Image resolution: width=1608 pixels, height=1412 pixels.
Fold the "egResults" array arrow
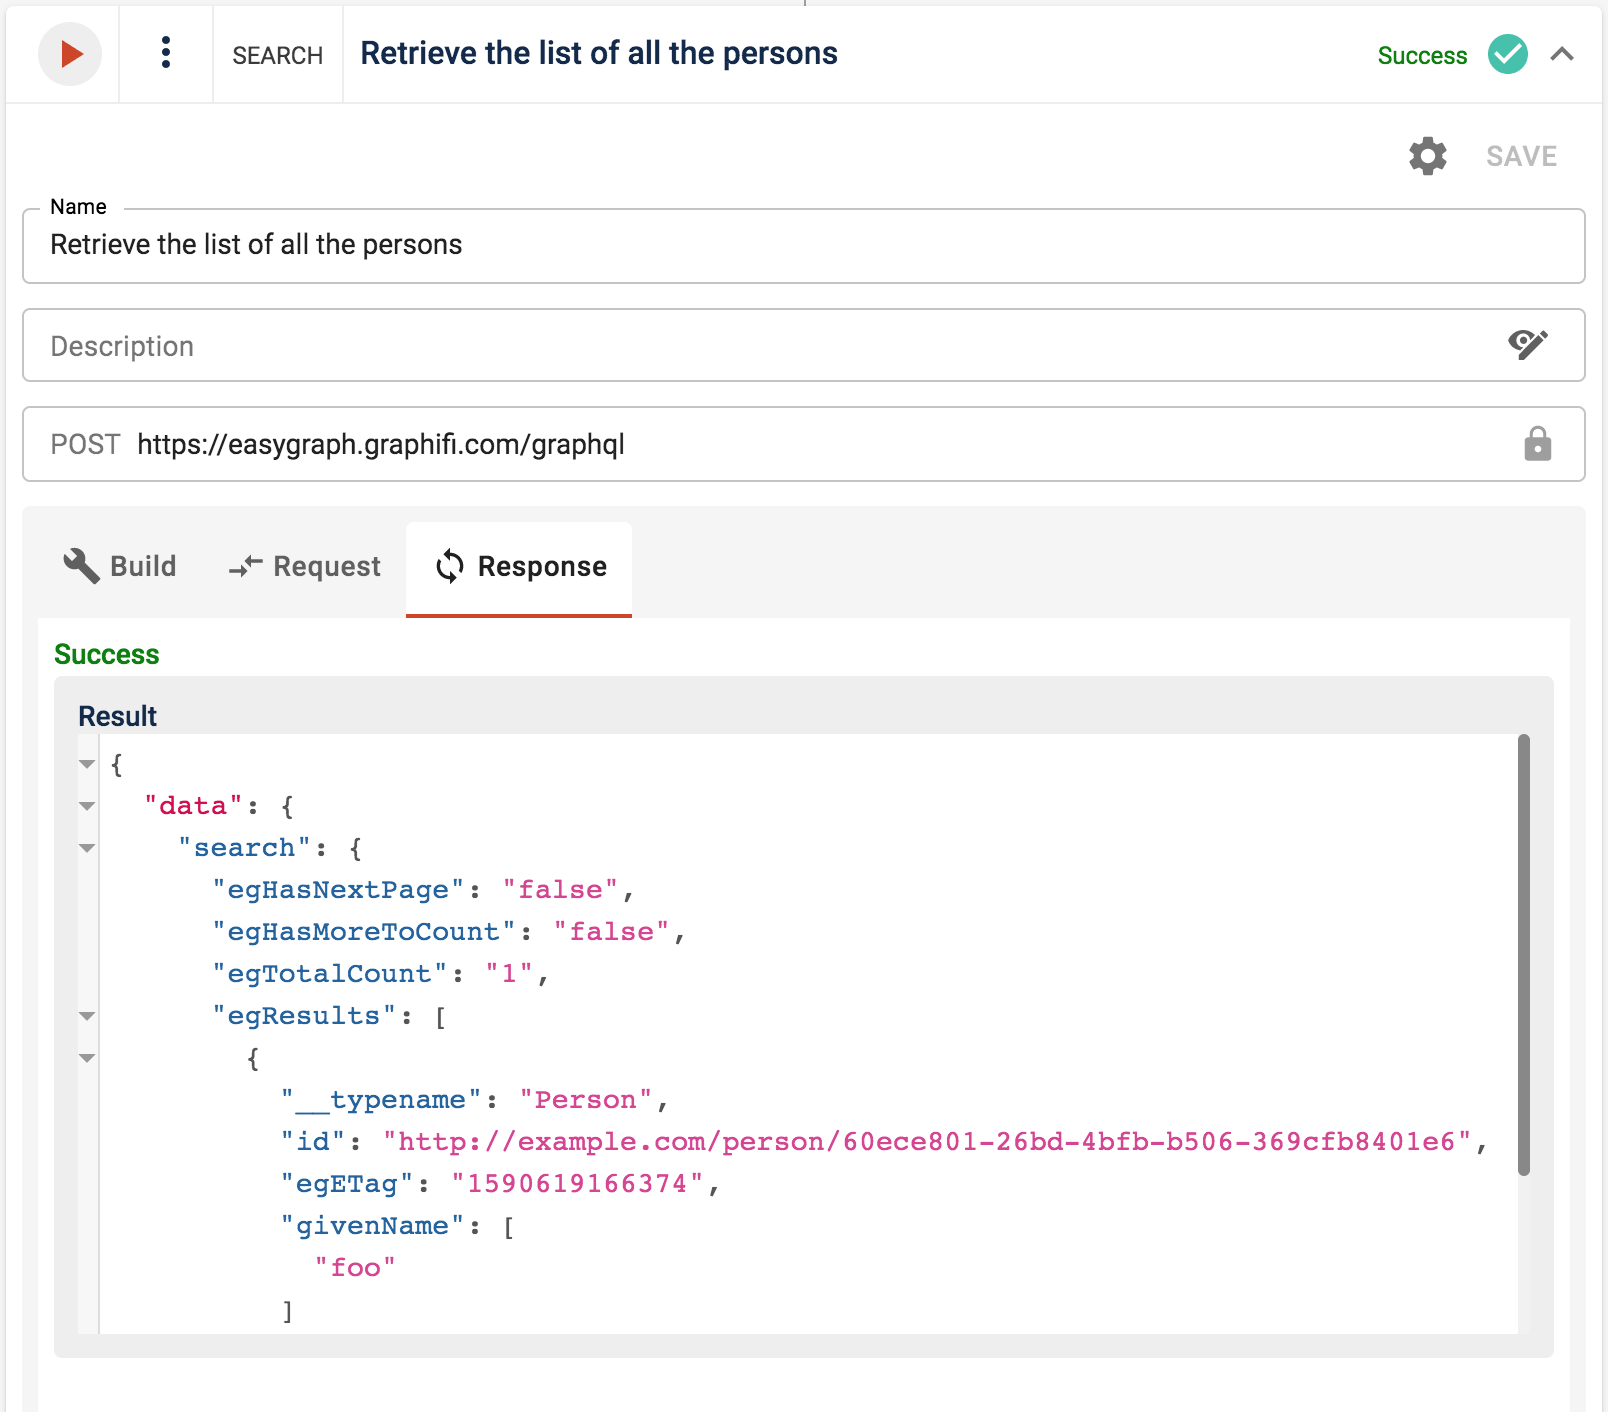88,1017
